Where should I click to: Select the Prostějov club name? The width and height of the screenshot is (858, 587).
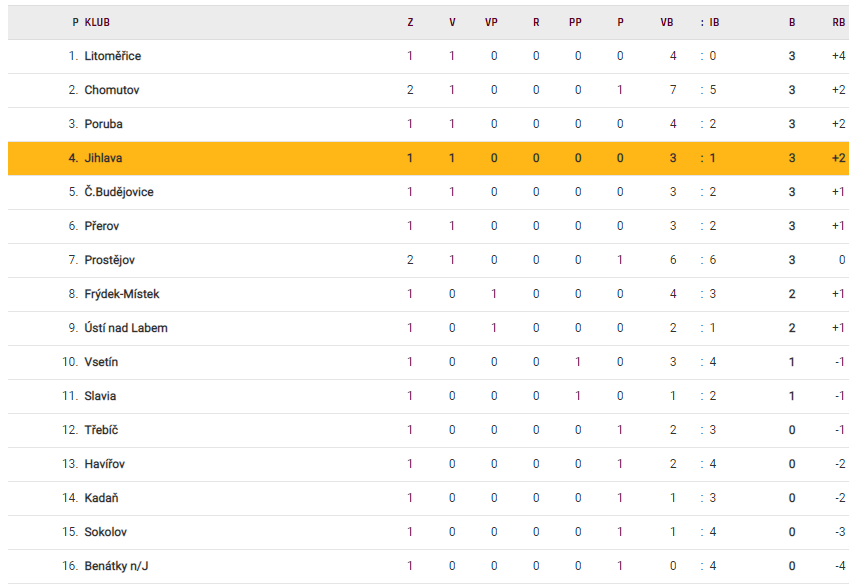109,260
